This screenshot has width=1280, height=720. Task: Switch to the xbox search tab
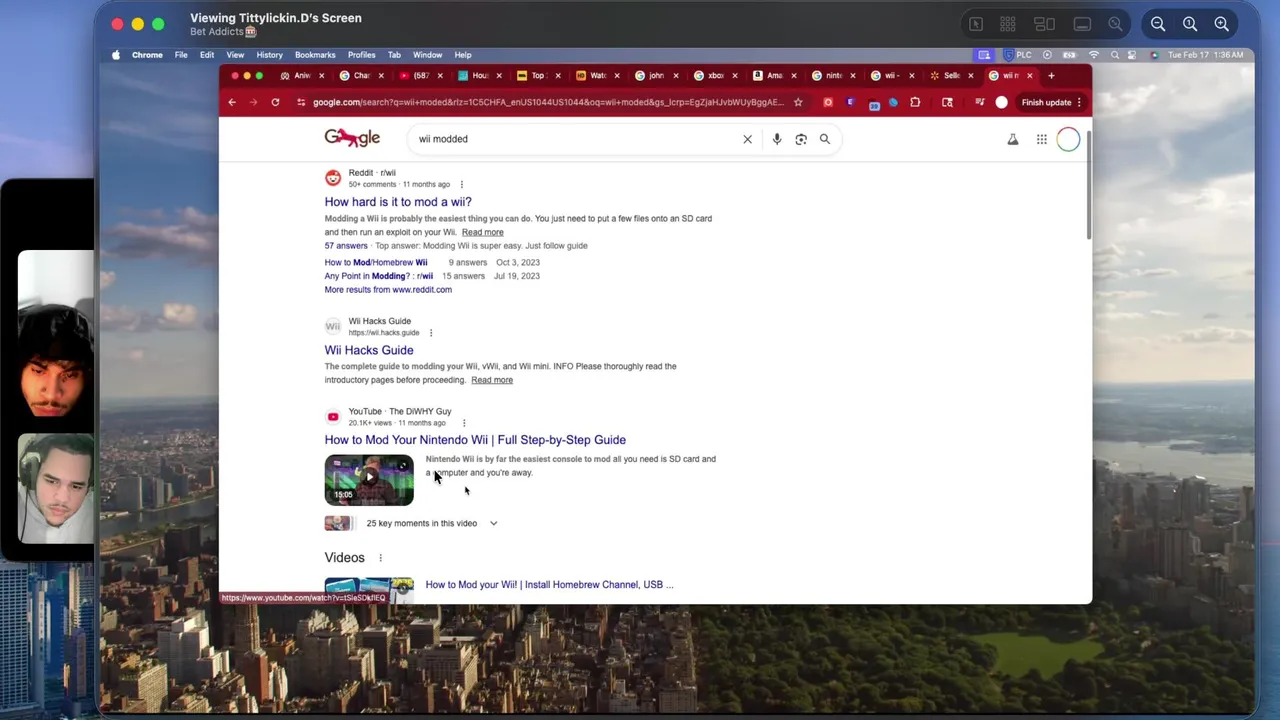[x=714, y=75]
